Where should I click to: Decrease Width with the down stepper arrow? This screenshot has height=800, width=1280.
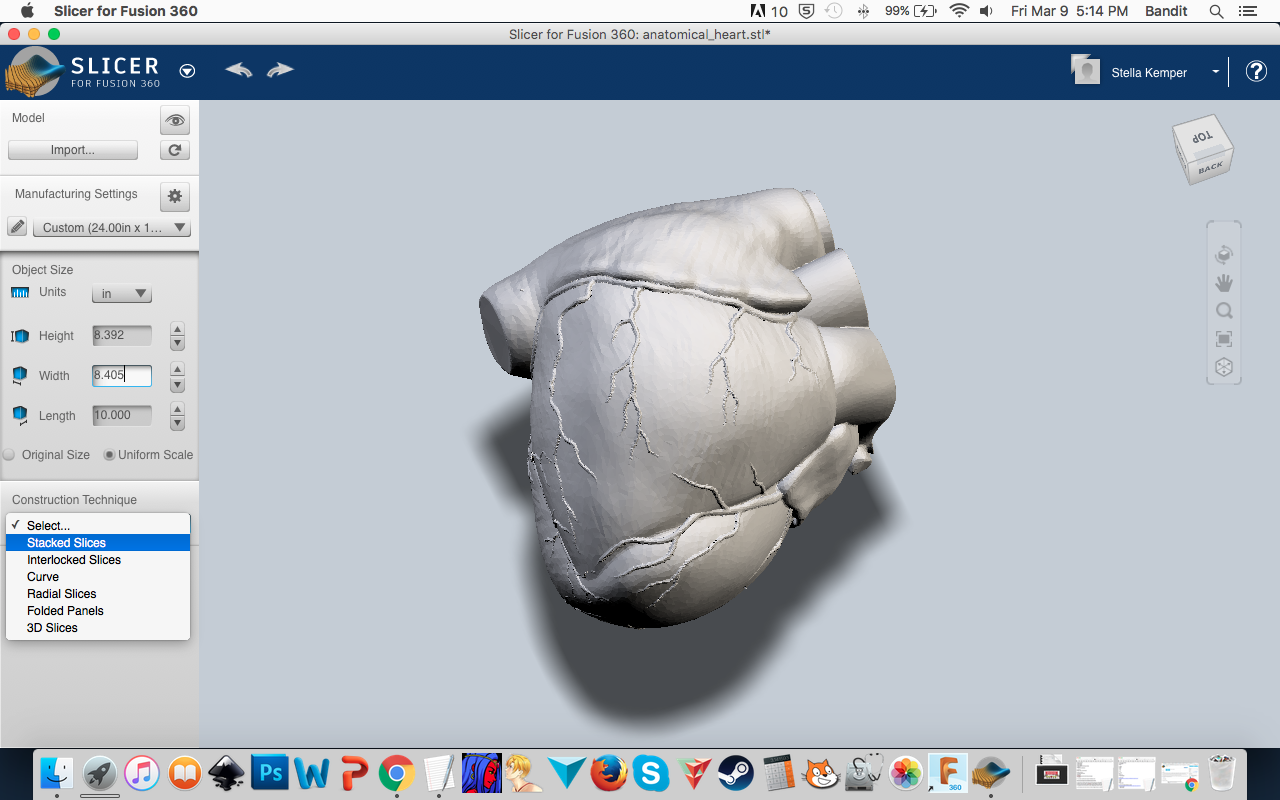tap(177, 384)
